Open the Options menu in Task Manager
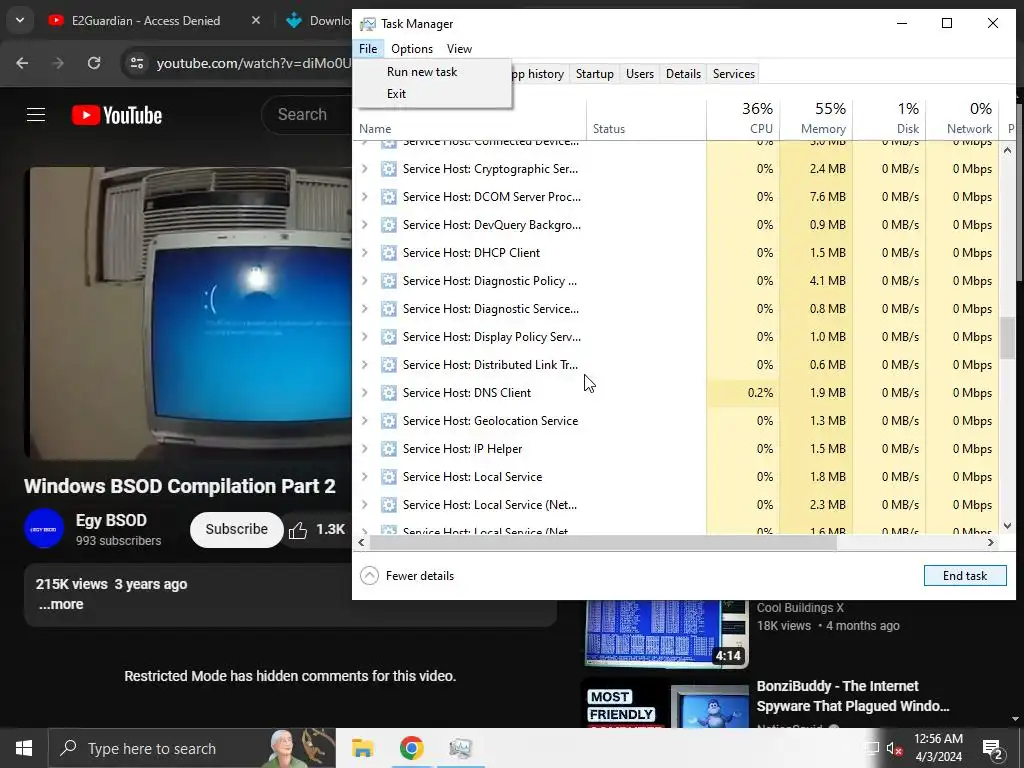 pos(411,49)
